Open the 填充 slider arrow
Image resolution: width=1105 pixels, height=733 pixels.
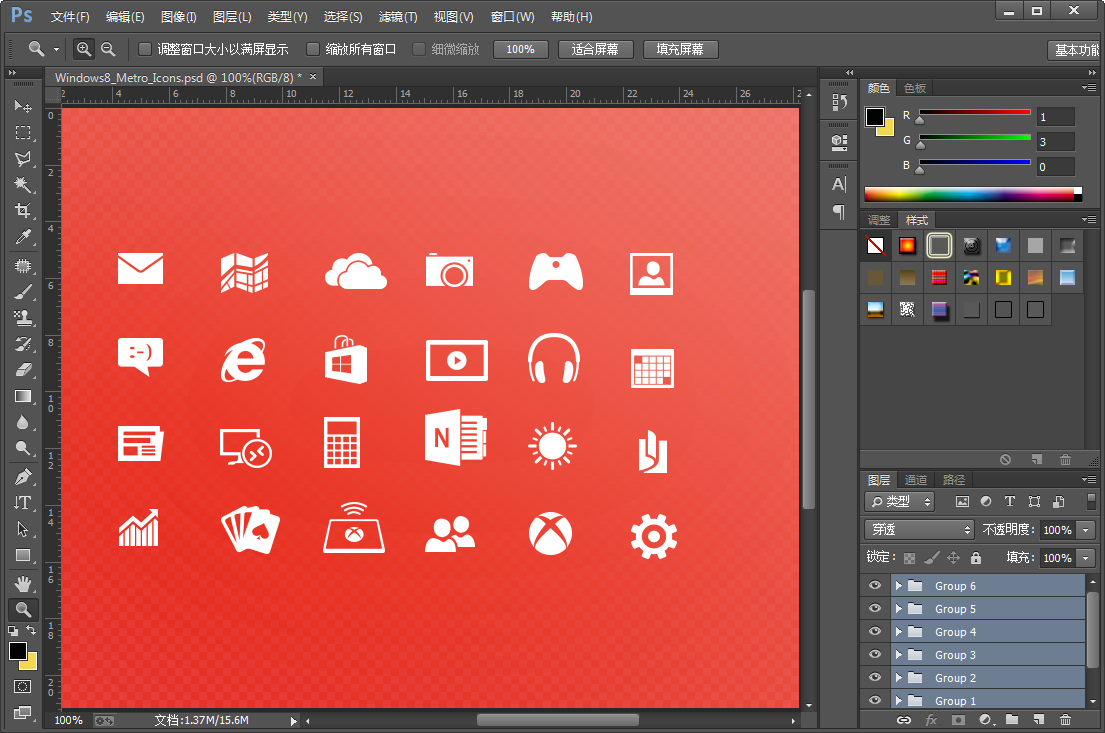(1086, 558)
